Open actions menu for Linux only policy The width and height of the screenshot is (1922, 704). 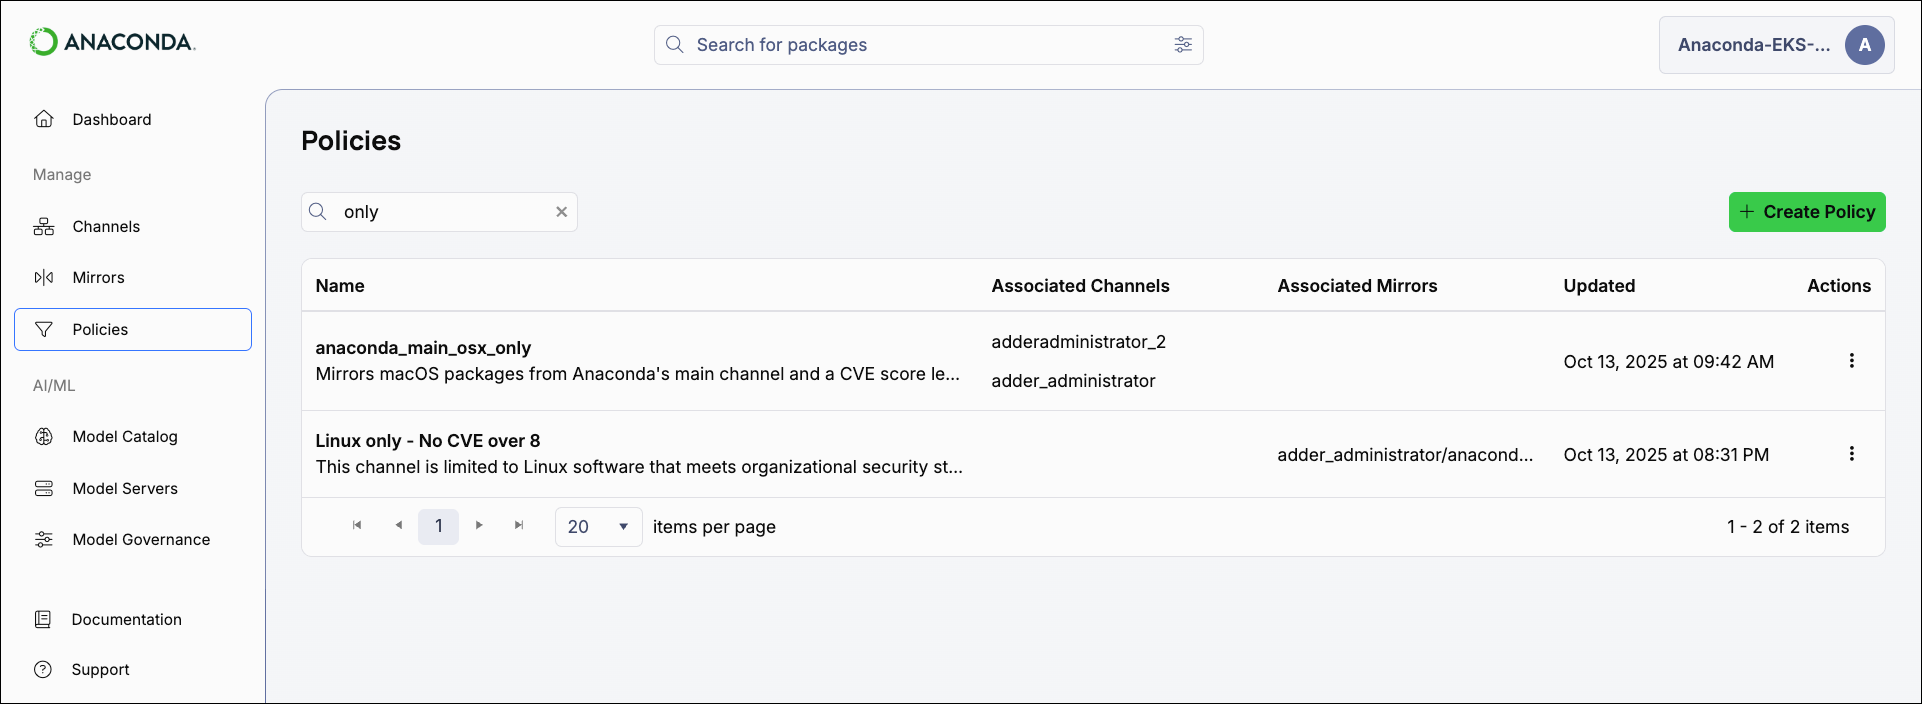pos(1852,454)
